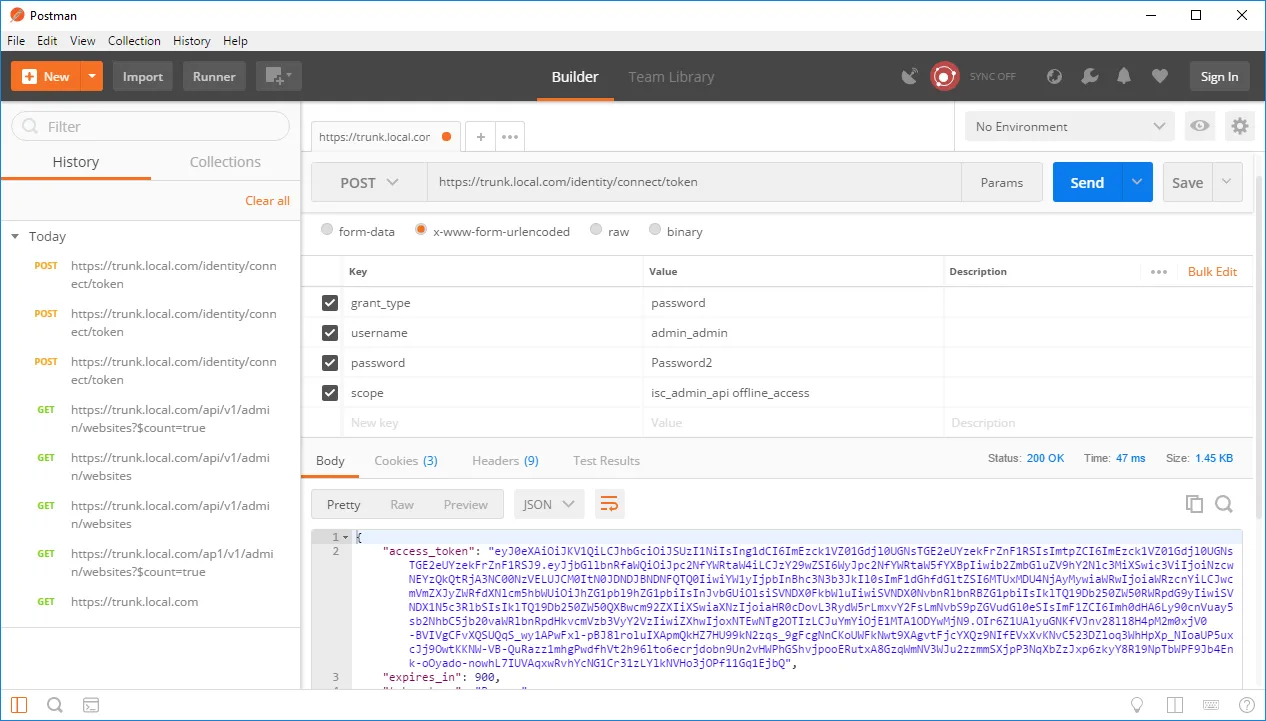Viewport: 1266px width, 721px height.
Task: Click the search response magnifier icon
Action: coord(1224,505)
